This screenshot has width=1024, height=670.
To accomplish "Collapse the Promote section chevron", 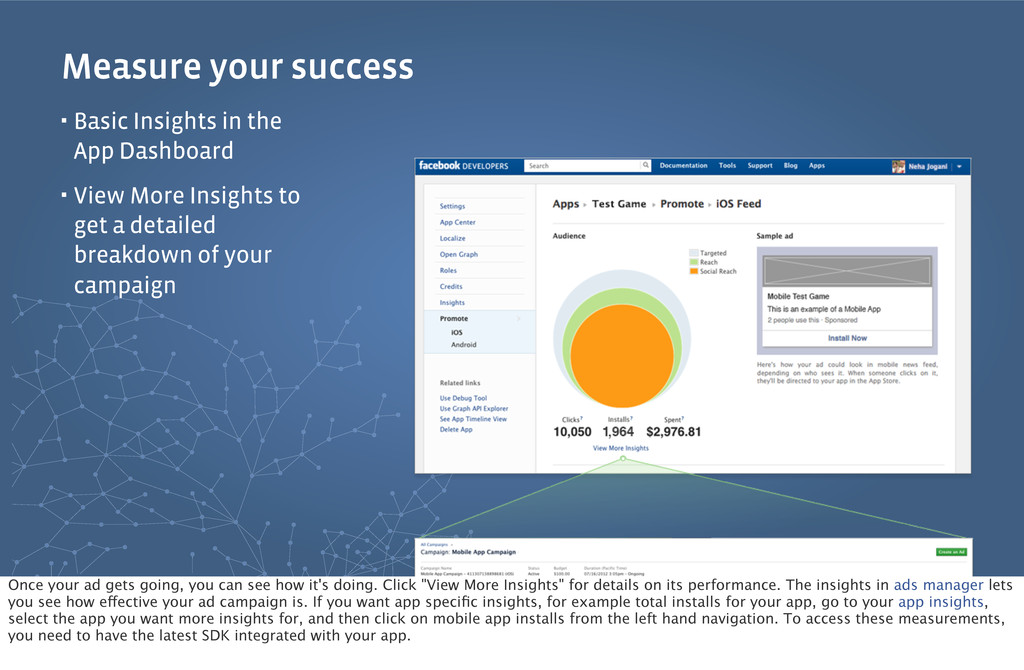I will point(519,319).
